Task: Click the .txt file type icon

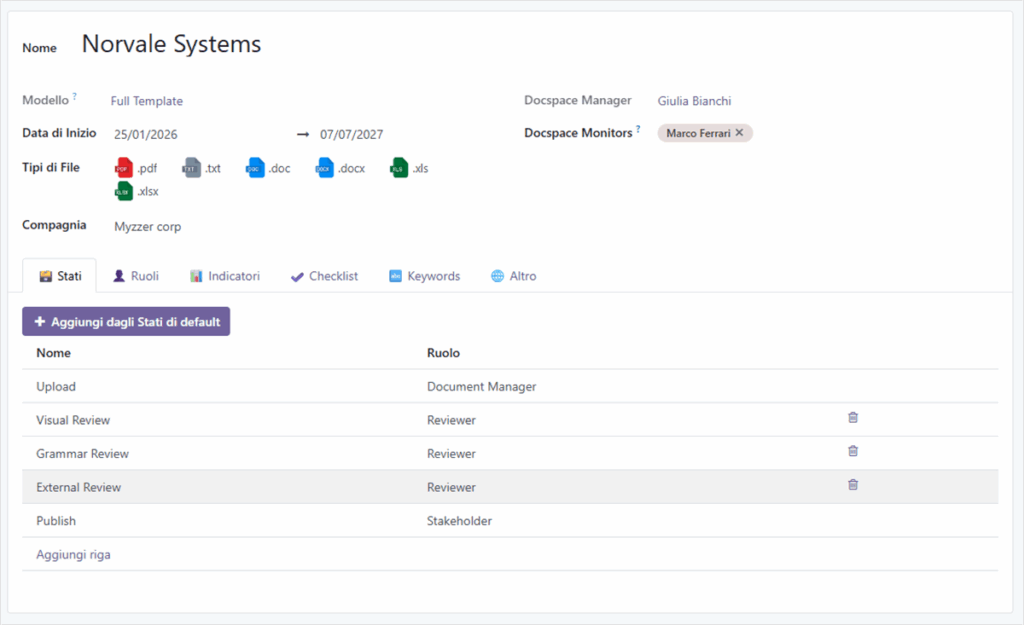Action: (191, 168)
